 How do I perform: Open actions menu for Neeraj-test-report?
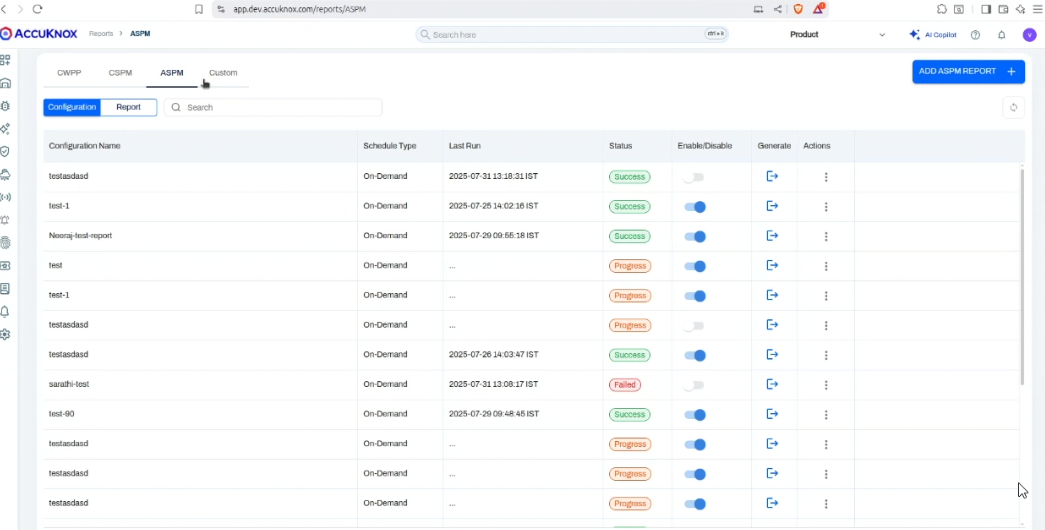(826, 236)
